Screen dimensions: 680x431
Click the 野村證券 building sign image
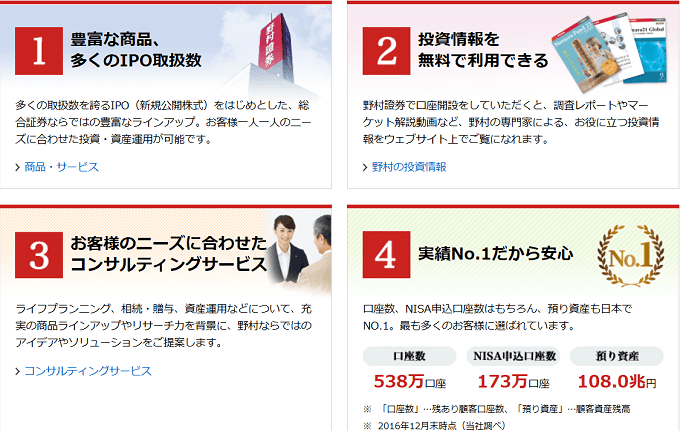click(273, 48)
